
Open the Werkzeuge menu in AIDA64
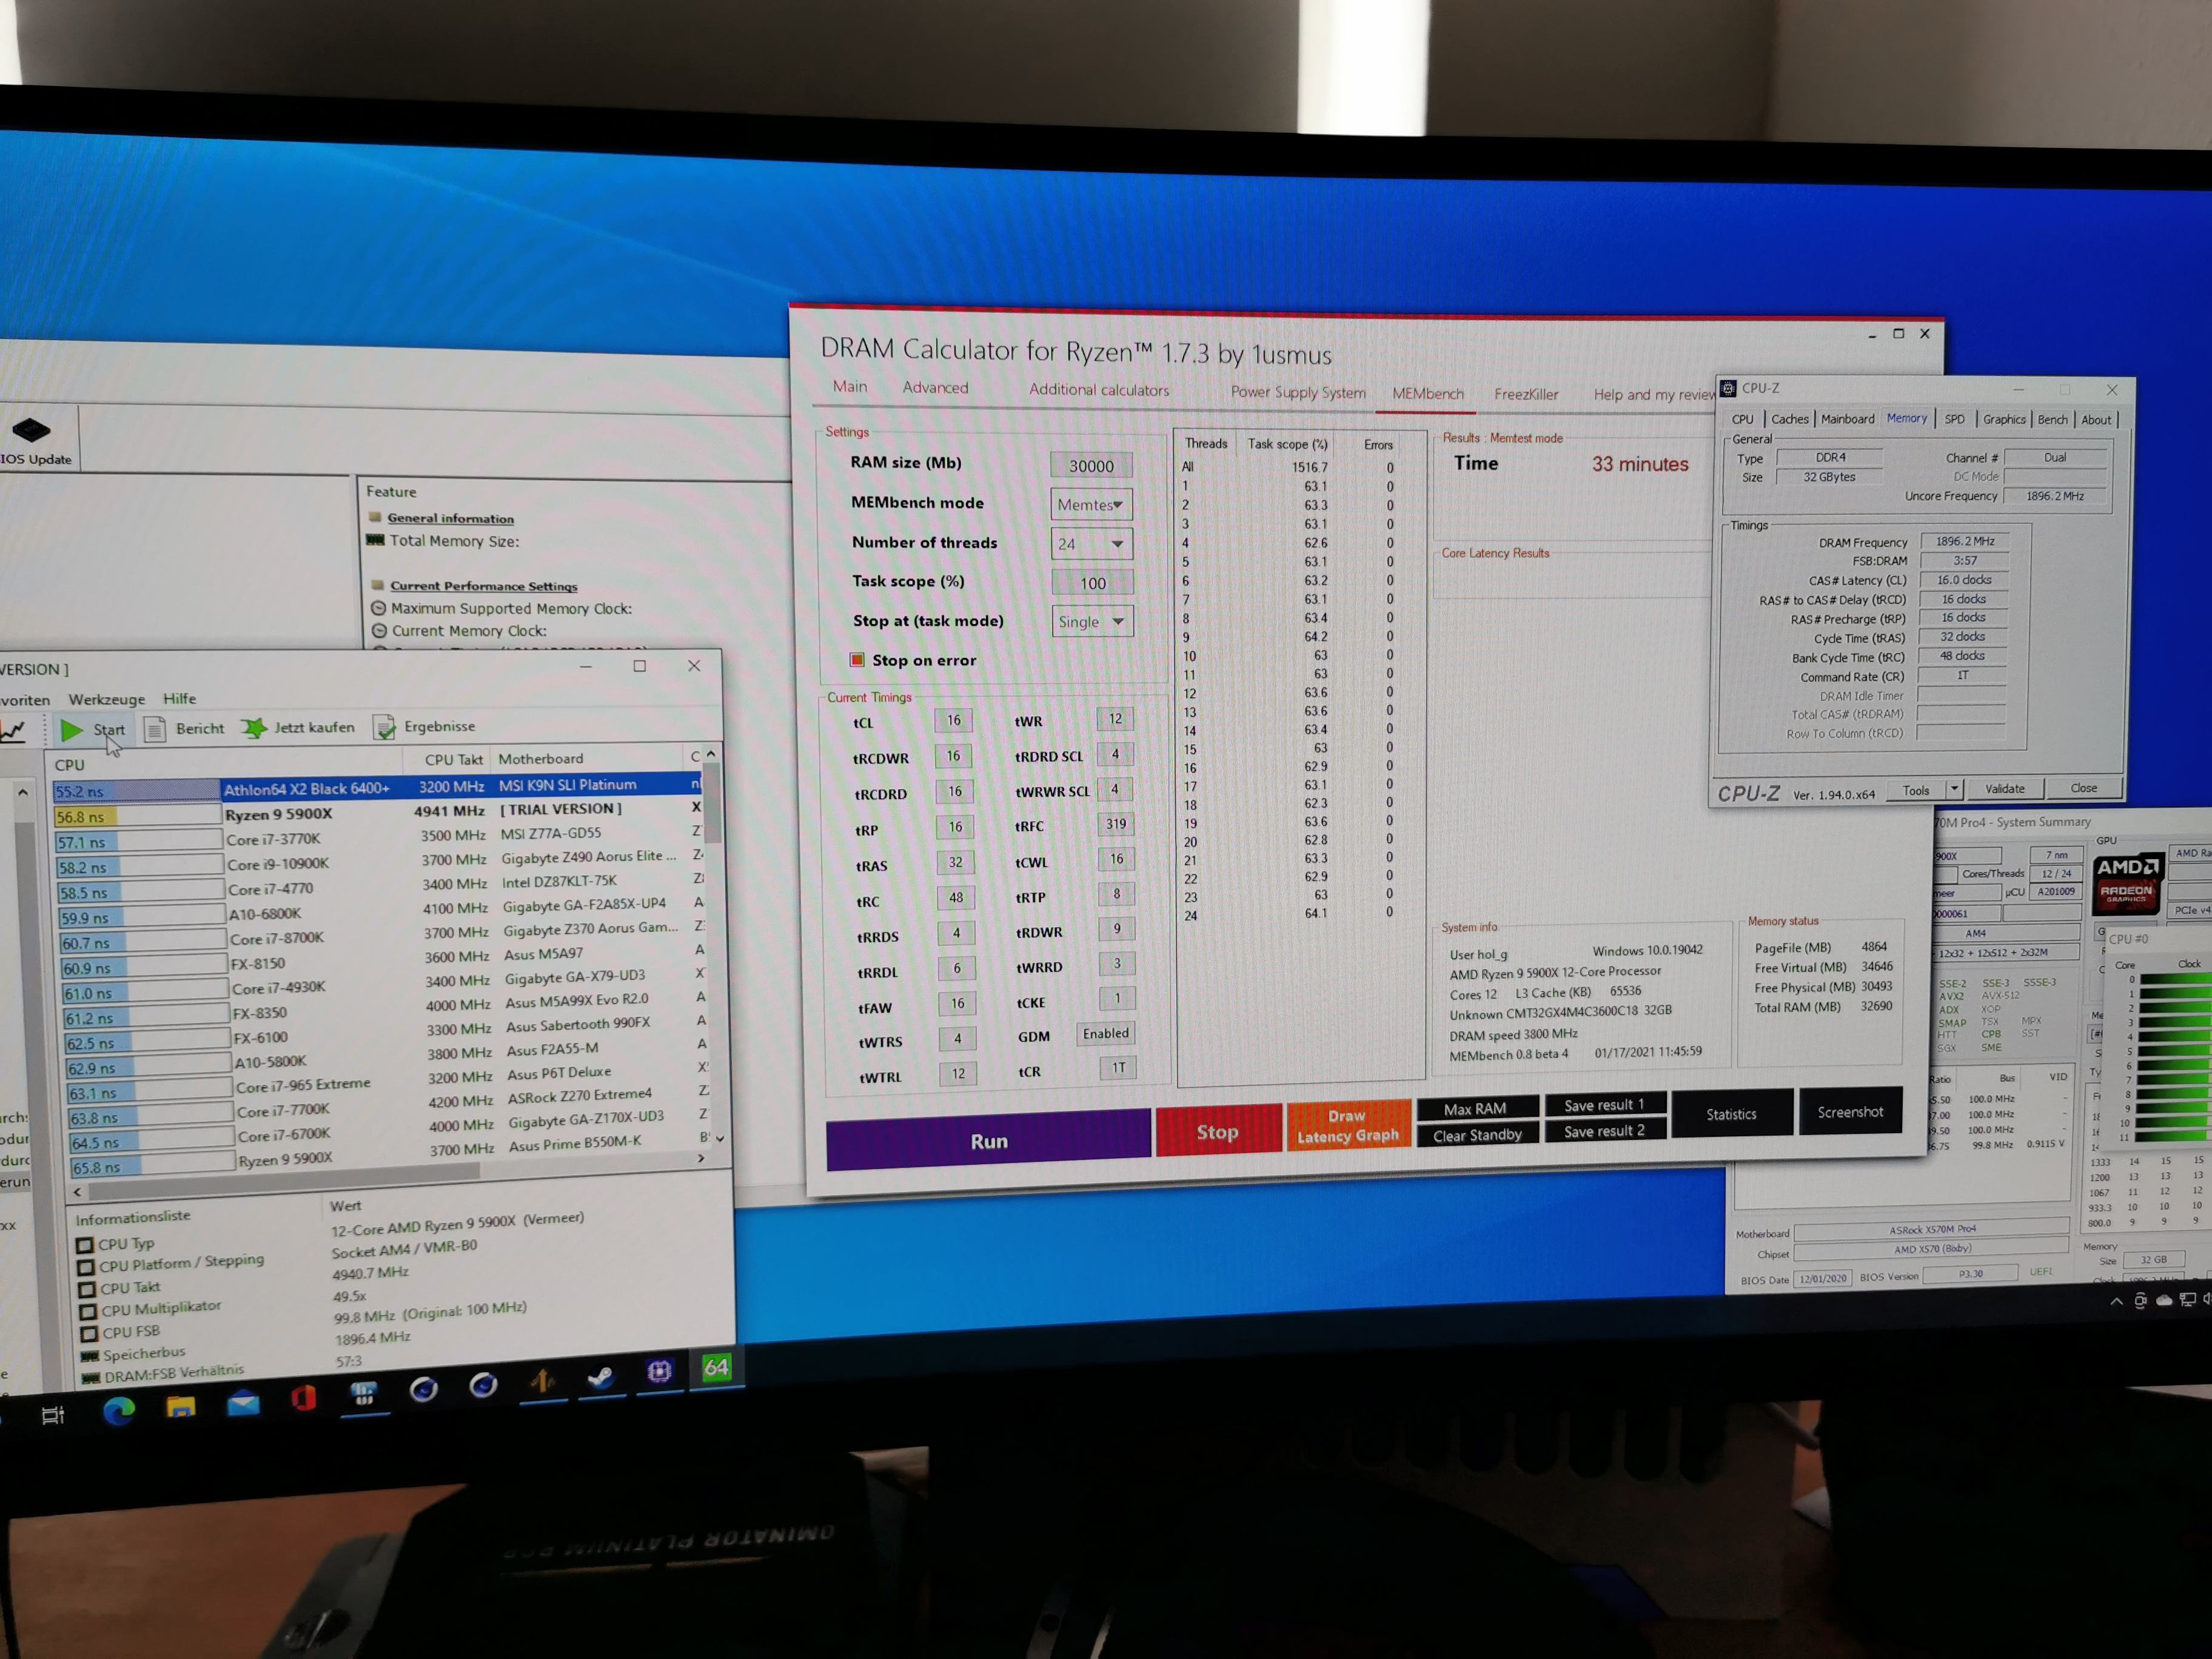(x=106, y=699)
